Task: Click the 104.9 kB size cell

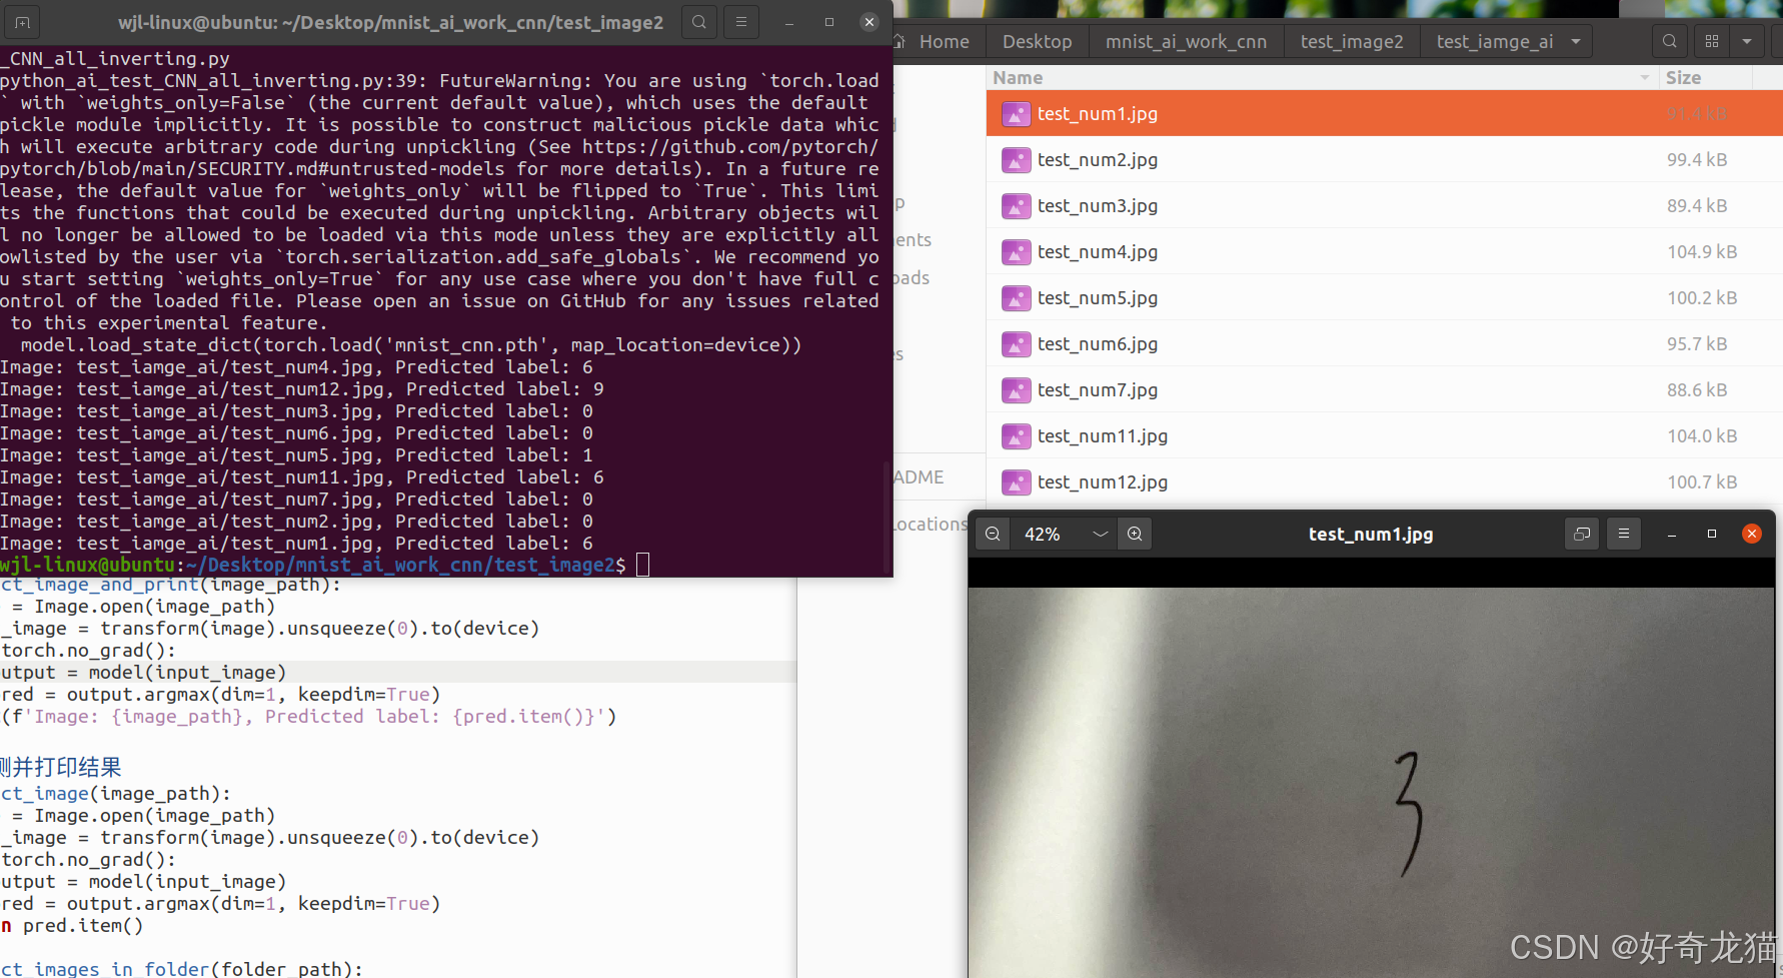Action: tap(1702, 252)
